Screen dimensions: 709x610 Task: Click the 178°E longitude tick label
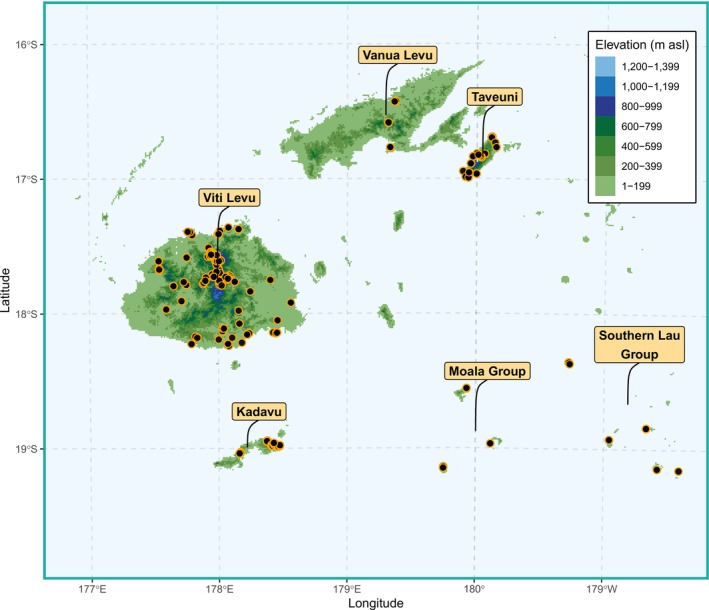tap(220, 589)
